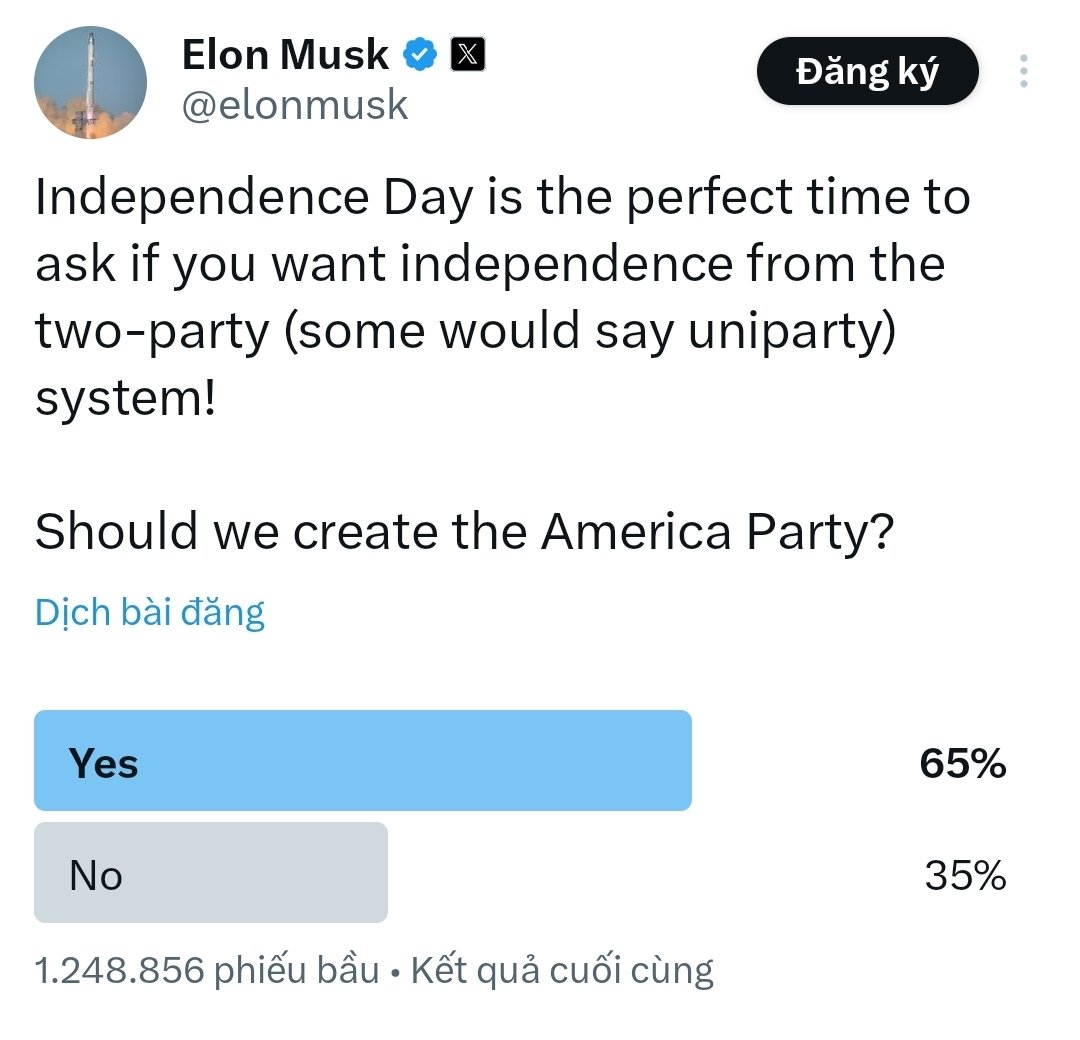Click the Đăng ký subscribe button
The image size is (1080, 1040).
pos(867,71)
